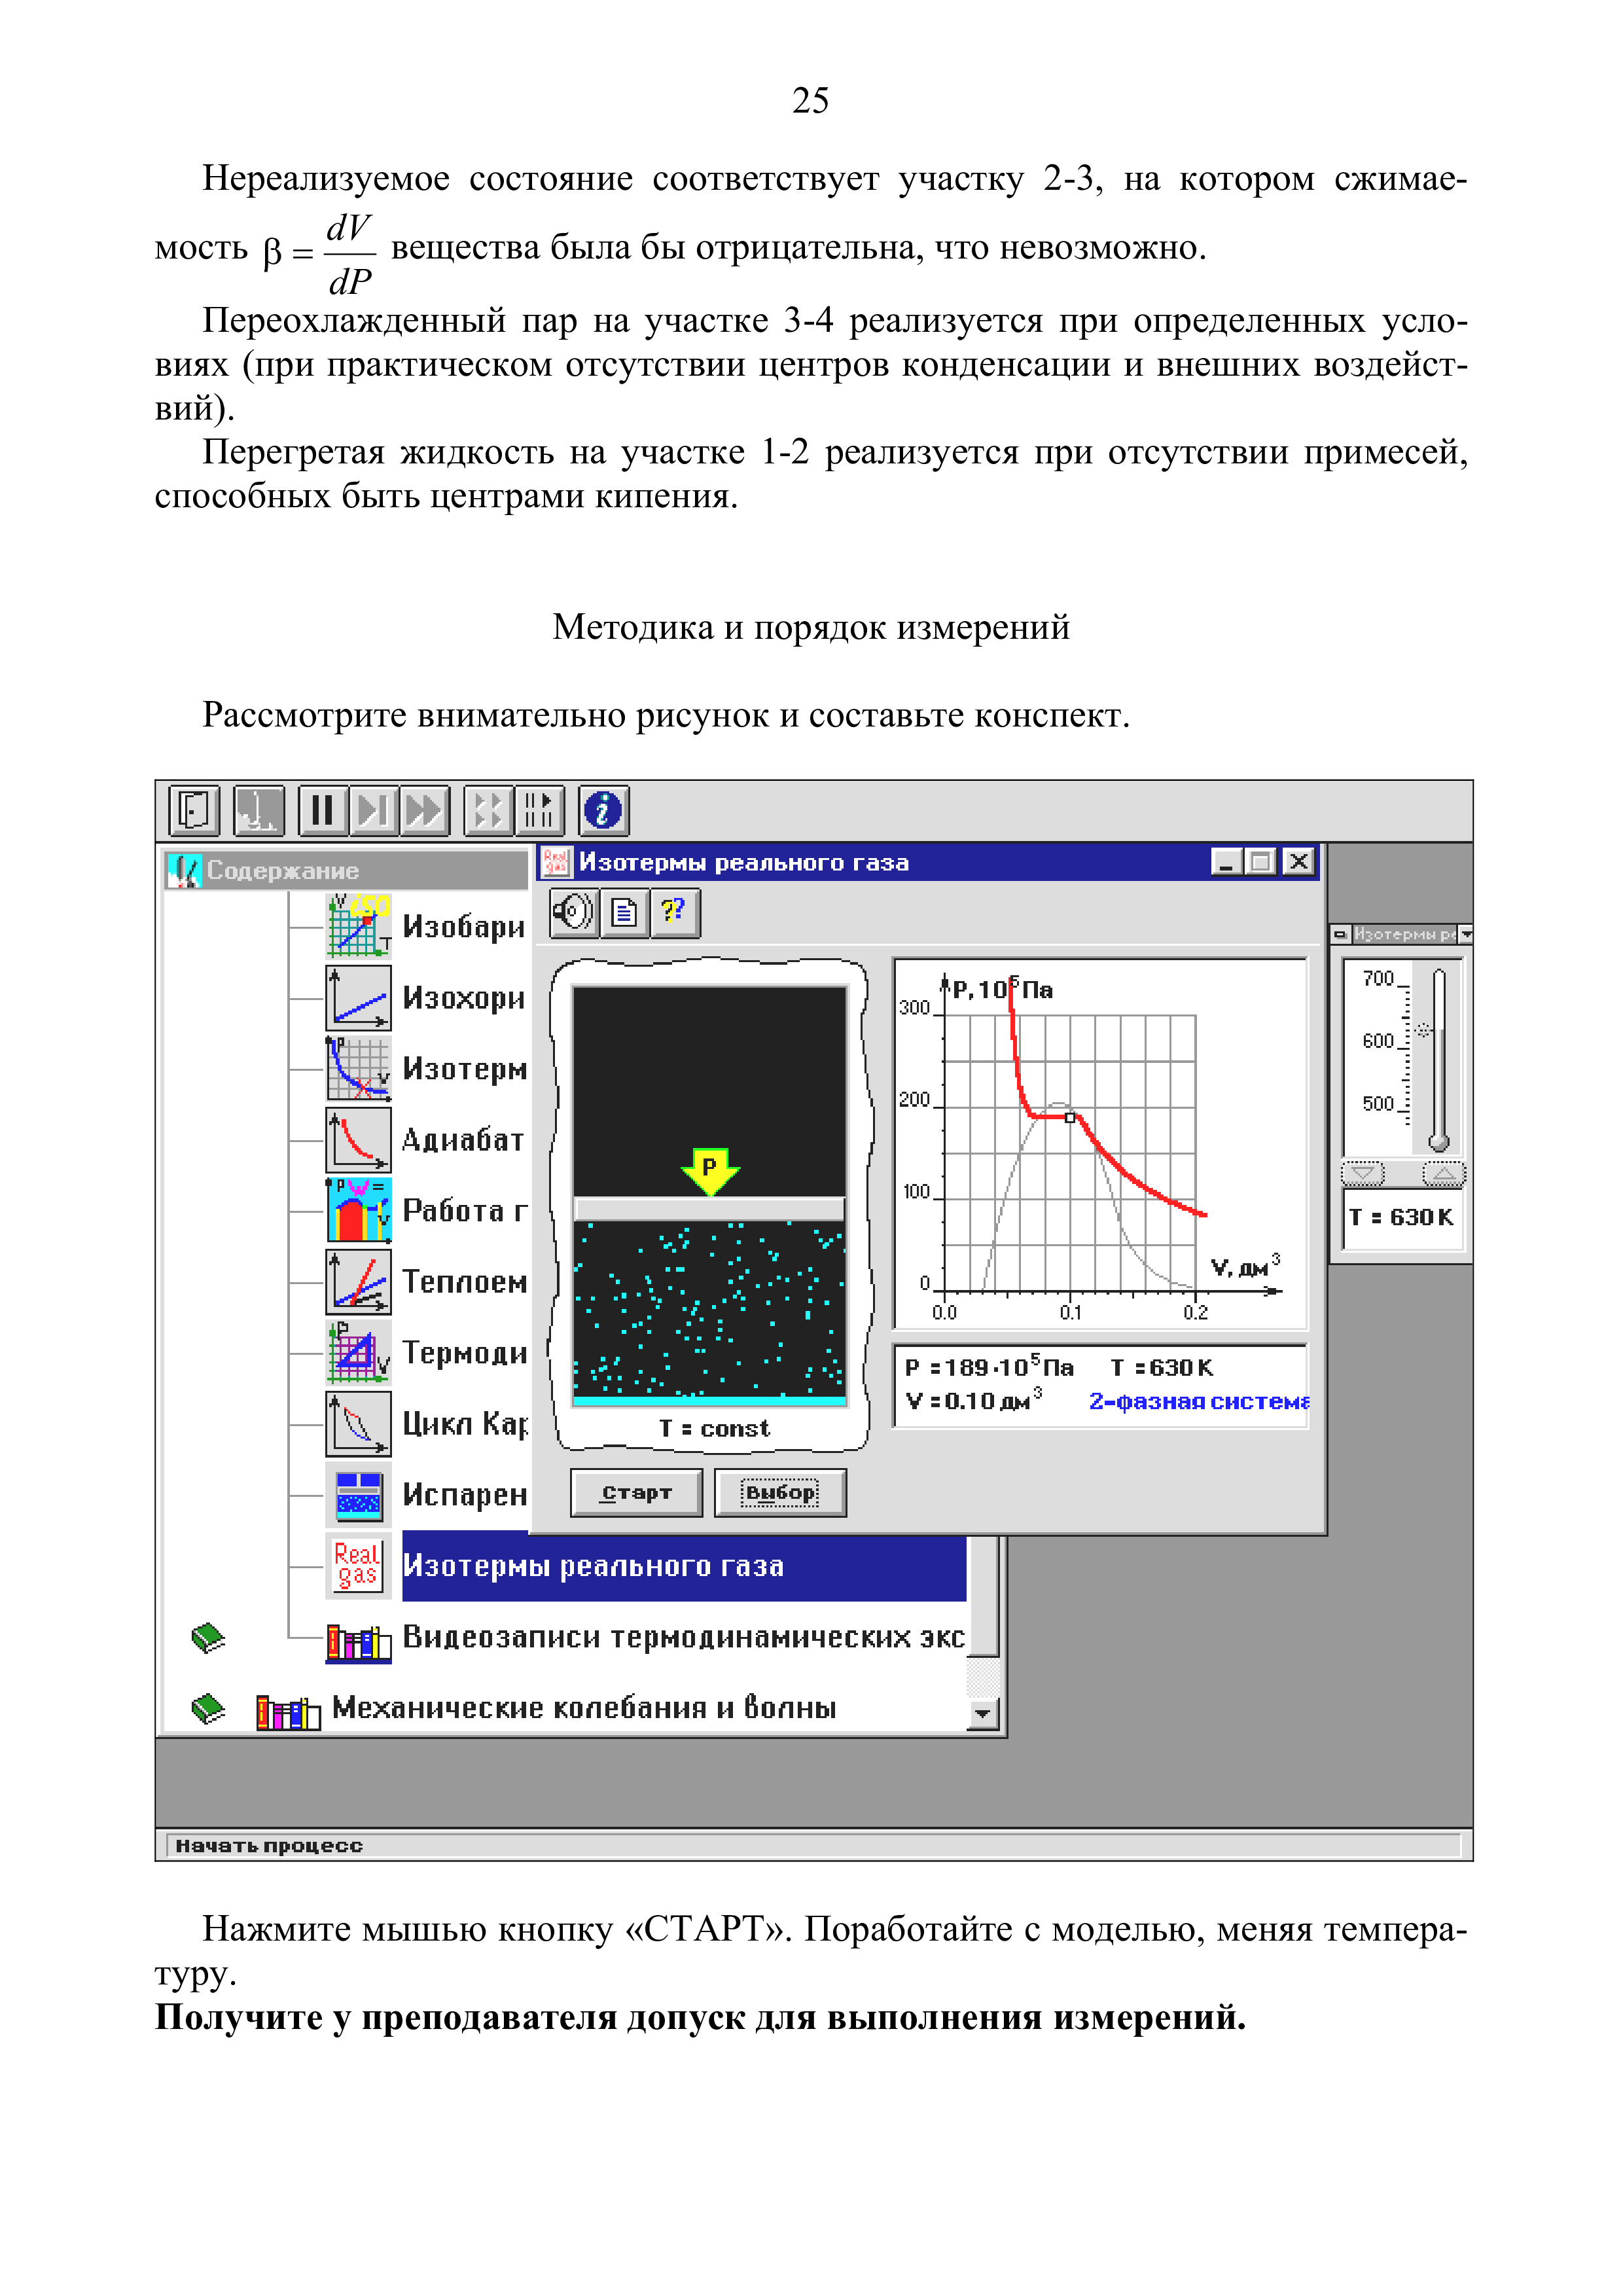Screen dimensions: 1623x2296
Task: Click the double question mark help icon
Action: (x=675, y=912)
